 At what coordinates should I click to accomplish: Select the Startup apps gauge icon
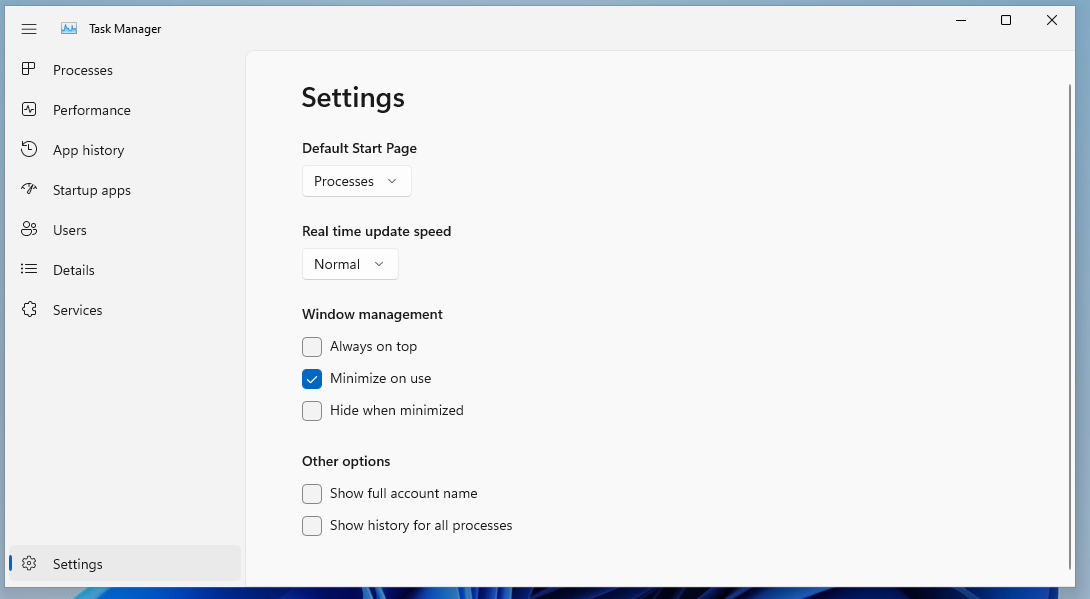click(x=29, y=190)
